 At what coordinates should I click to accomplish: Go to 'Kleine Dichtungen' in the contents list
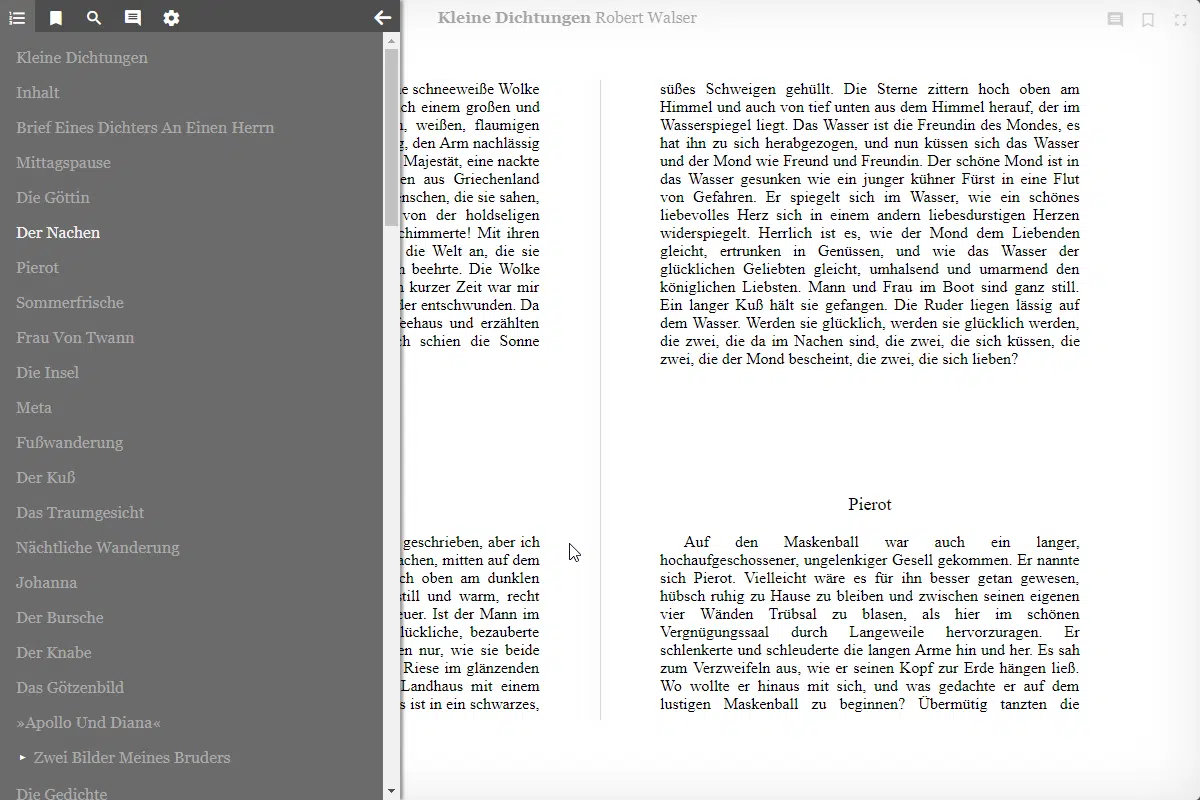click(x=82, y=57)
